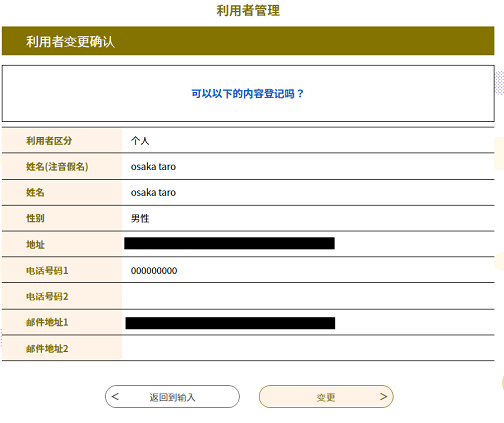Click the redacted 邮件地址1 value
Viewport: 504px width, 423px height.
(230, 323)
